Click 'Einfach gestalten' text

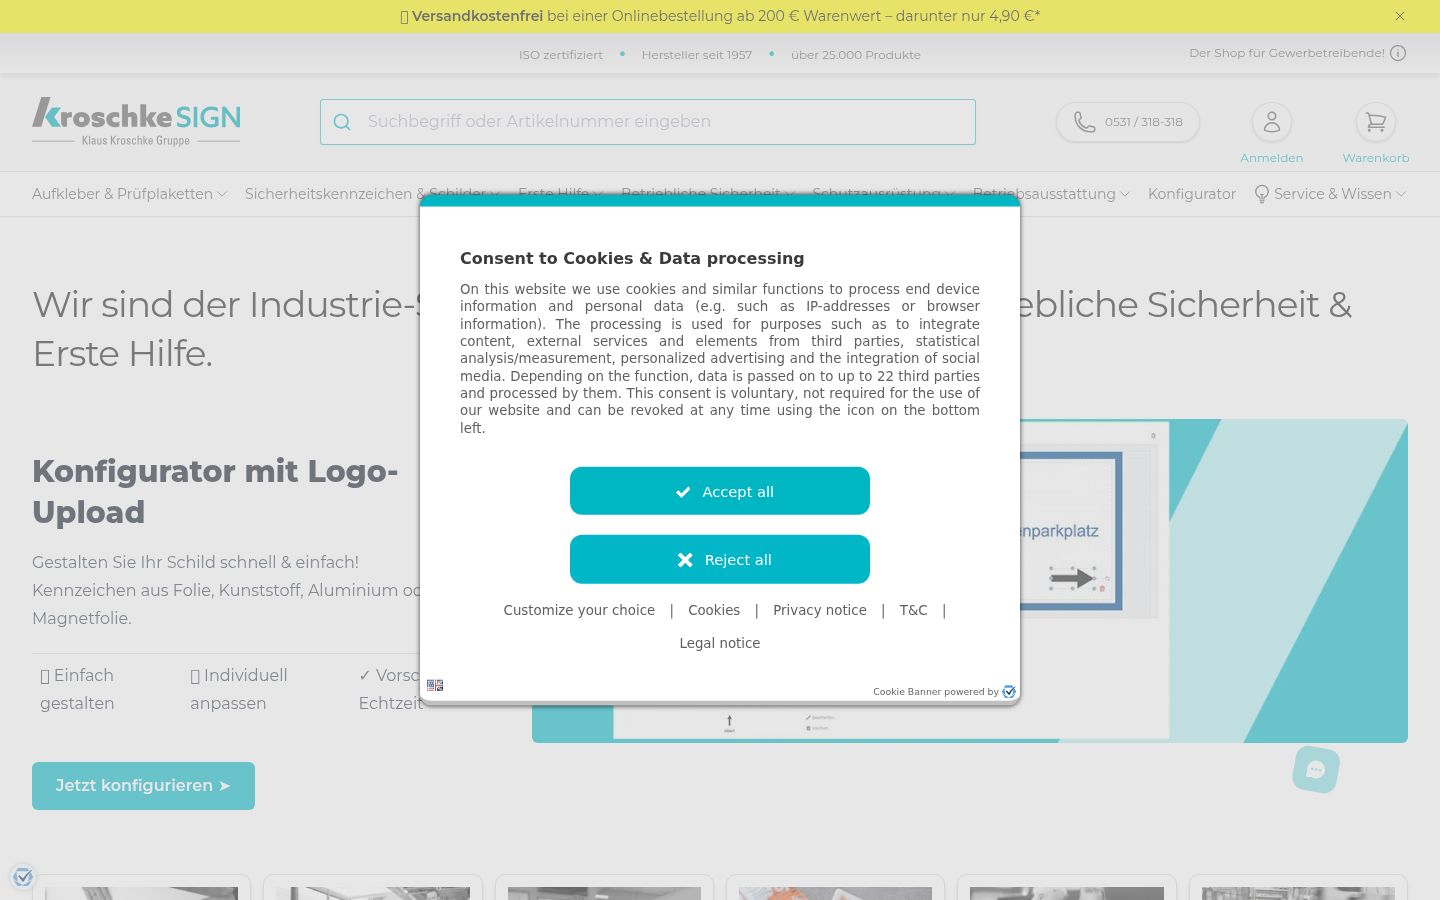click(77, 689)
